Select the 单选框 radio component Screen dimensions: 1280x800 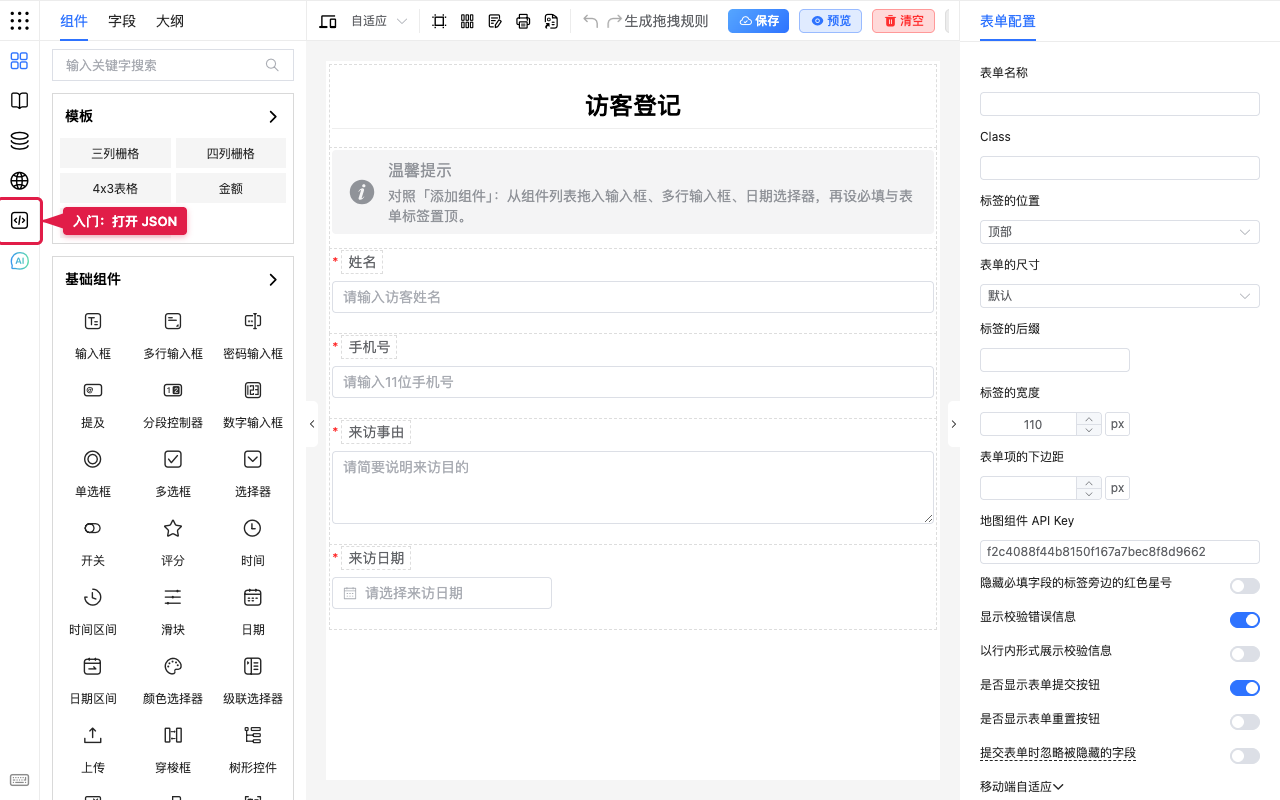pyautogui.click(x=93, y=473)
